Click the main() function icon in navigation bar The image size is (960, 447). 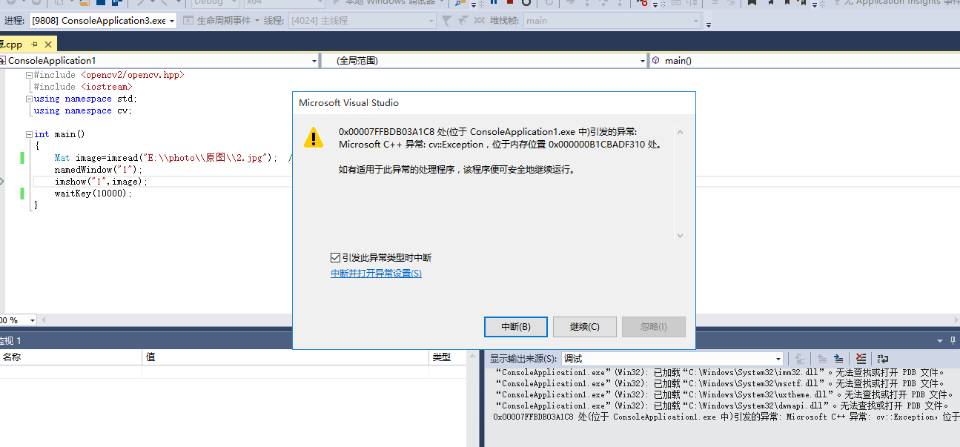click(656, 61)
